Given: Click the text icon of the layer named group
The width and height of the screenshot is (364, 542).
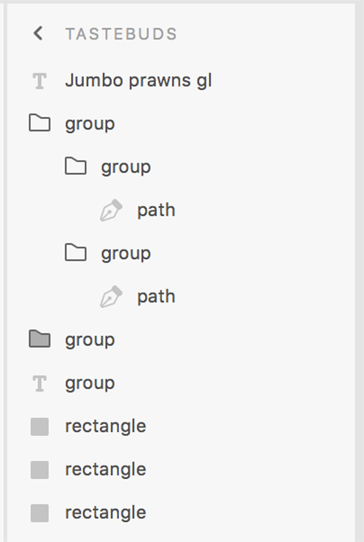Looking at the screenshot, I should pyautogui.click(x=39, y=383).
